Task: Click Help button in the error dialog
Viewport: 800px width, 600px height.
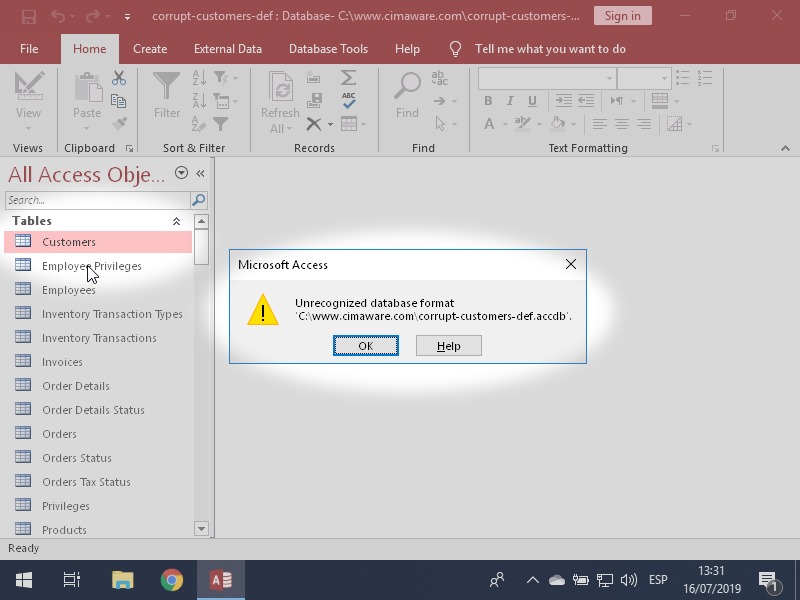Action: [x=448, y=346]
